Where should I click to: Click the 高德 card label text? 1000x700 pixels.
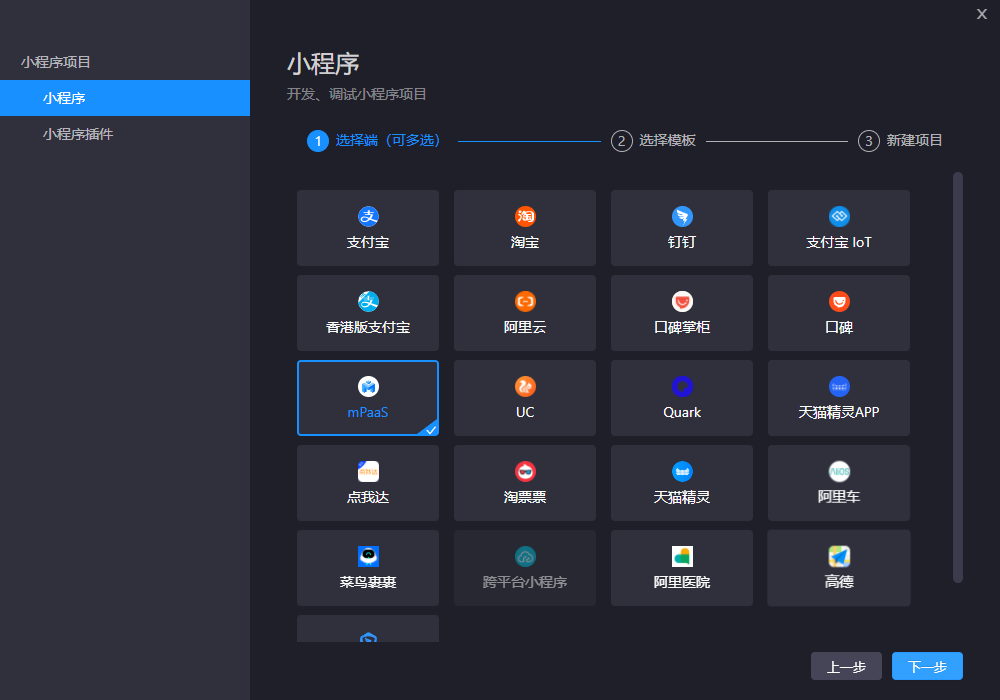pos(839,581)
